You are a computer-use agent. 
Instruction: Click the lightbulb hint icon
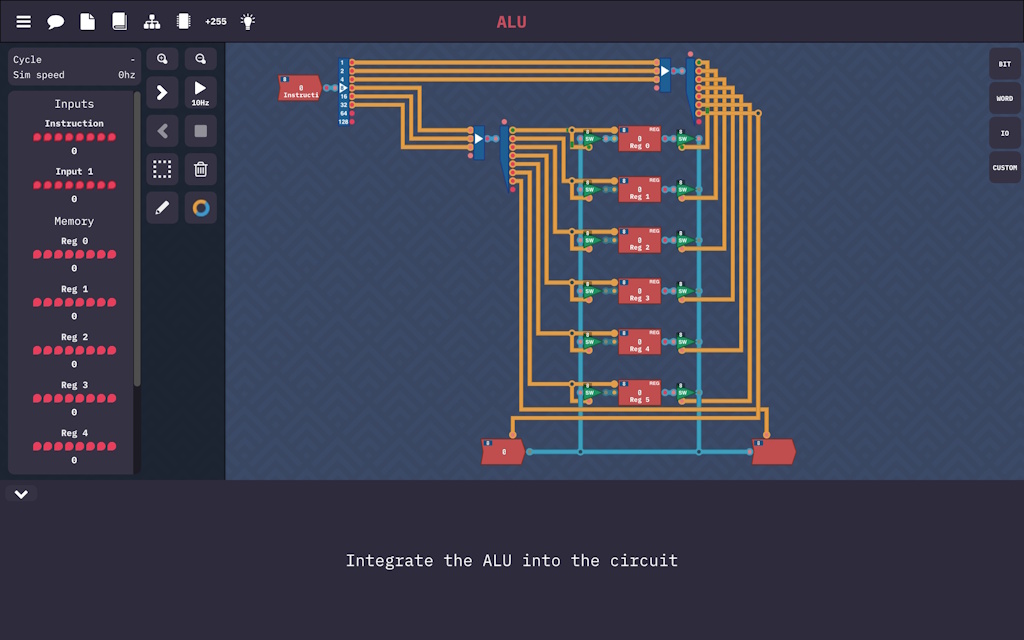(248, 22)
